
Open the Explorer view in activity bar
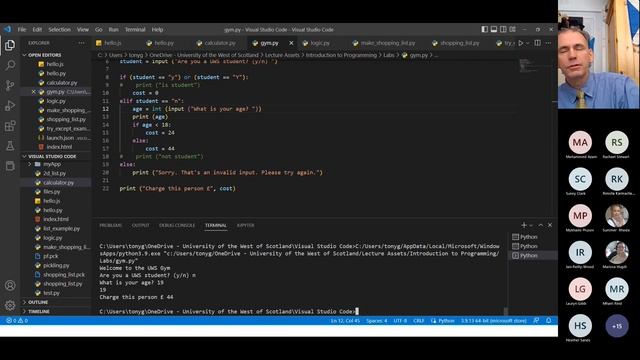[10, 45]
